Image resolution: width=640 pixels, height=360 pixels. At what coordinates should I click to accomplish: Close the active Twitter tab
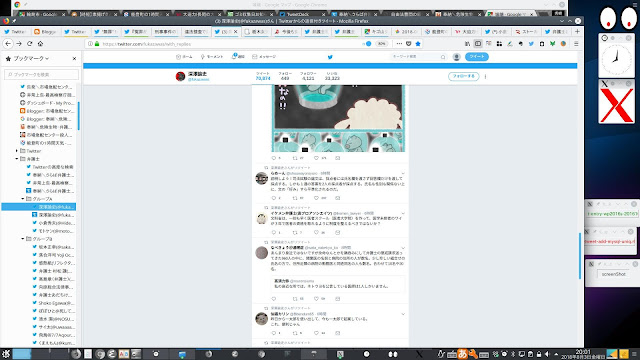[236, 31]
